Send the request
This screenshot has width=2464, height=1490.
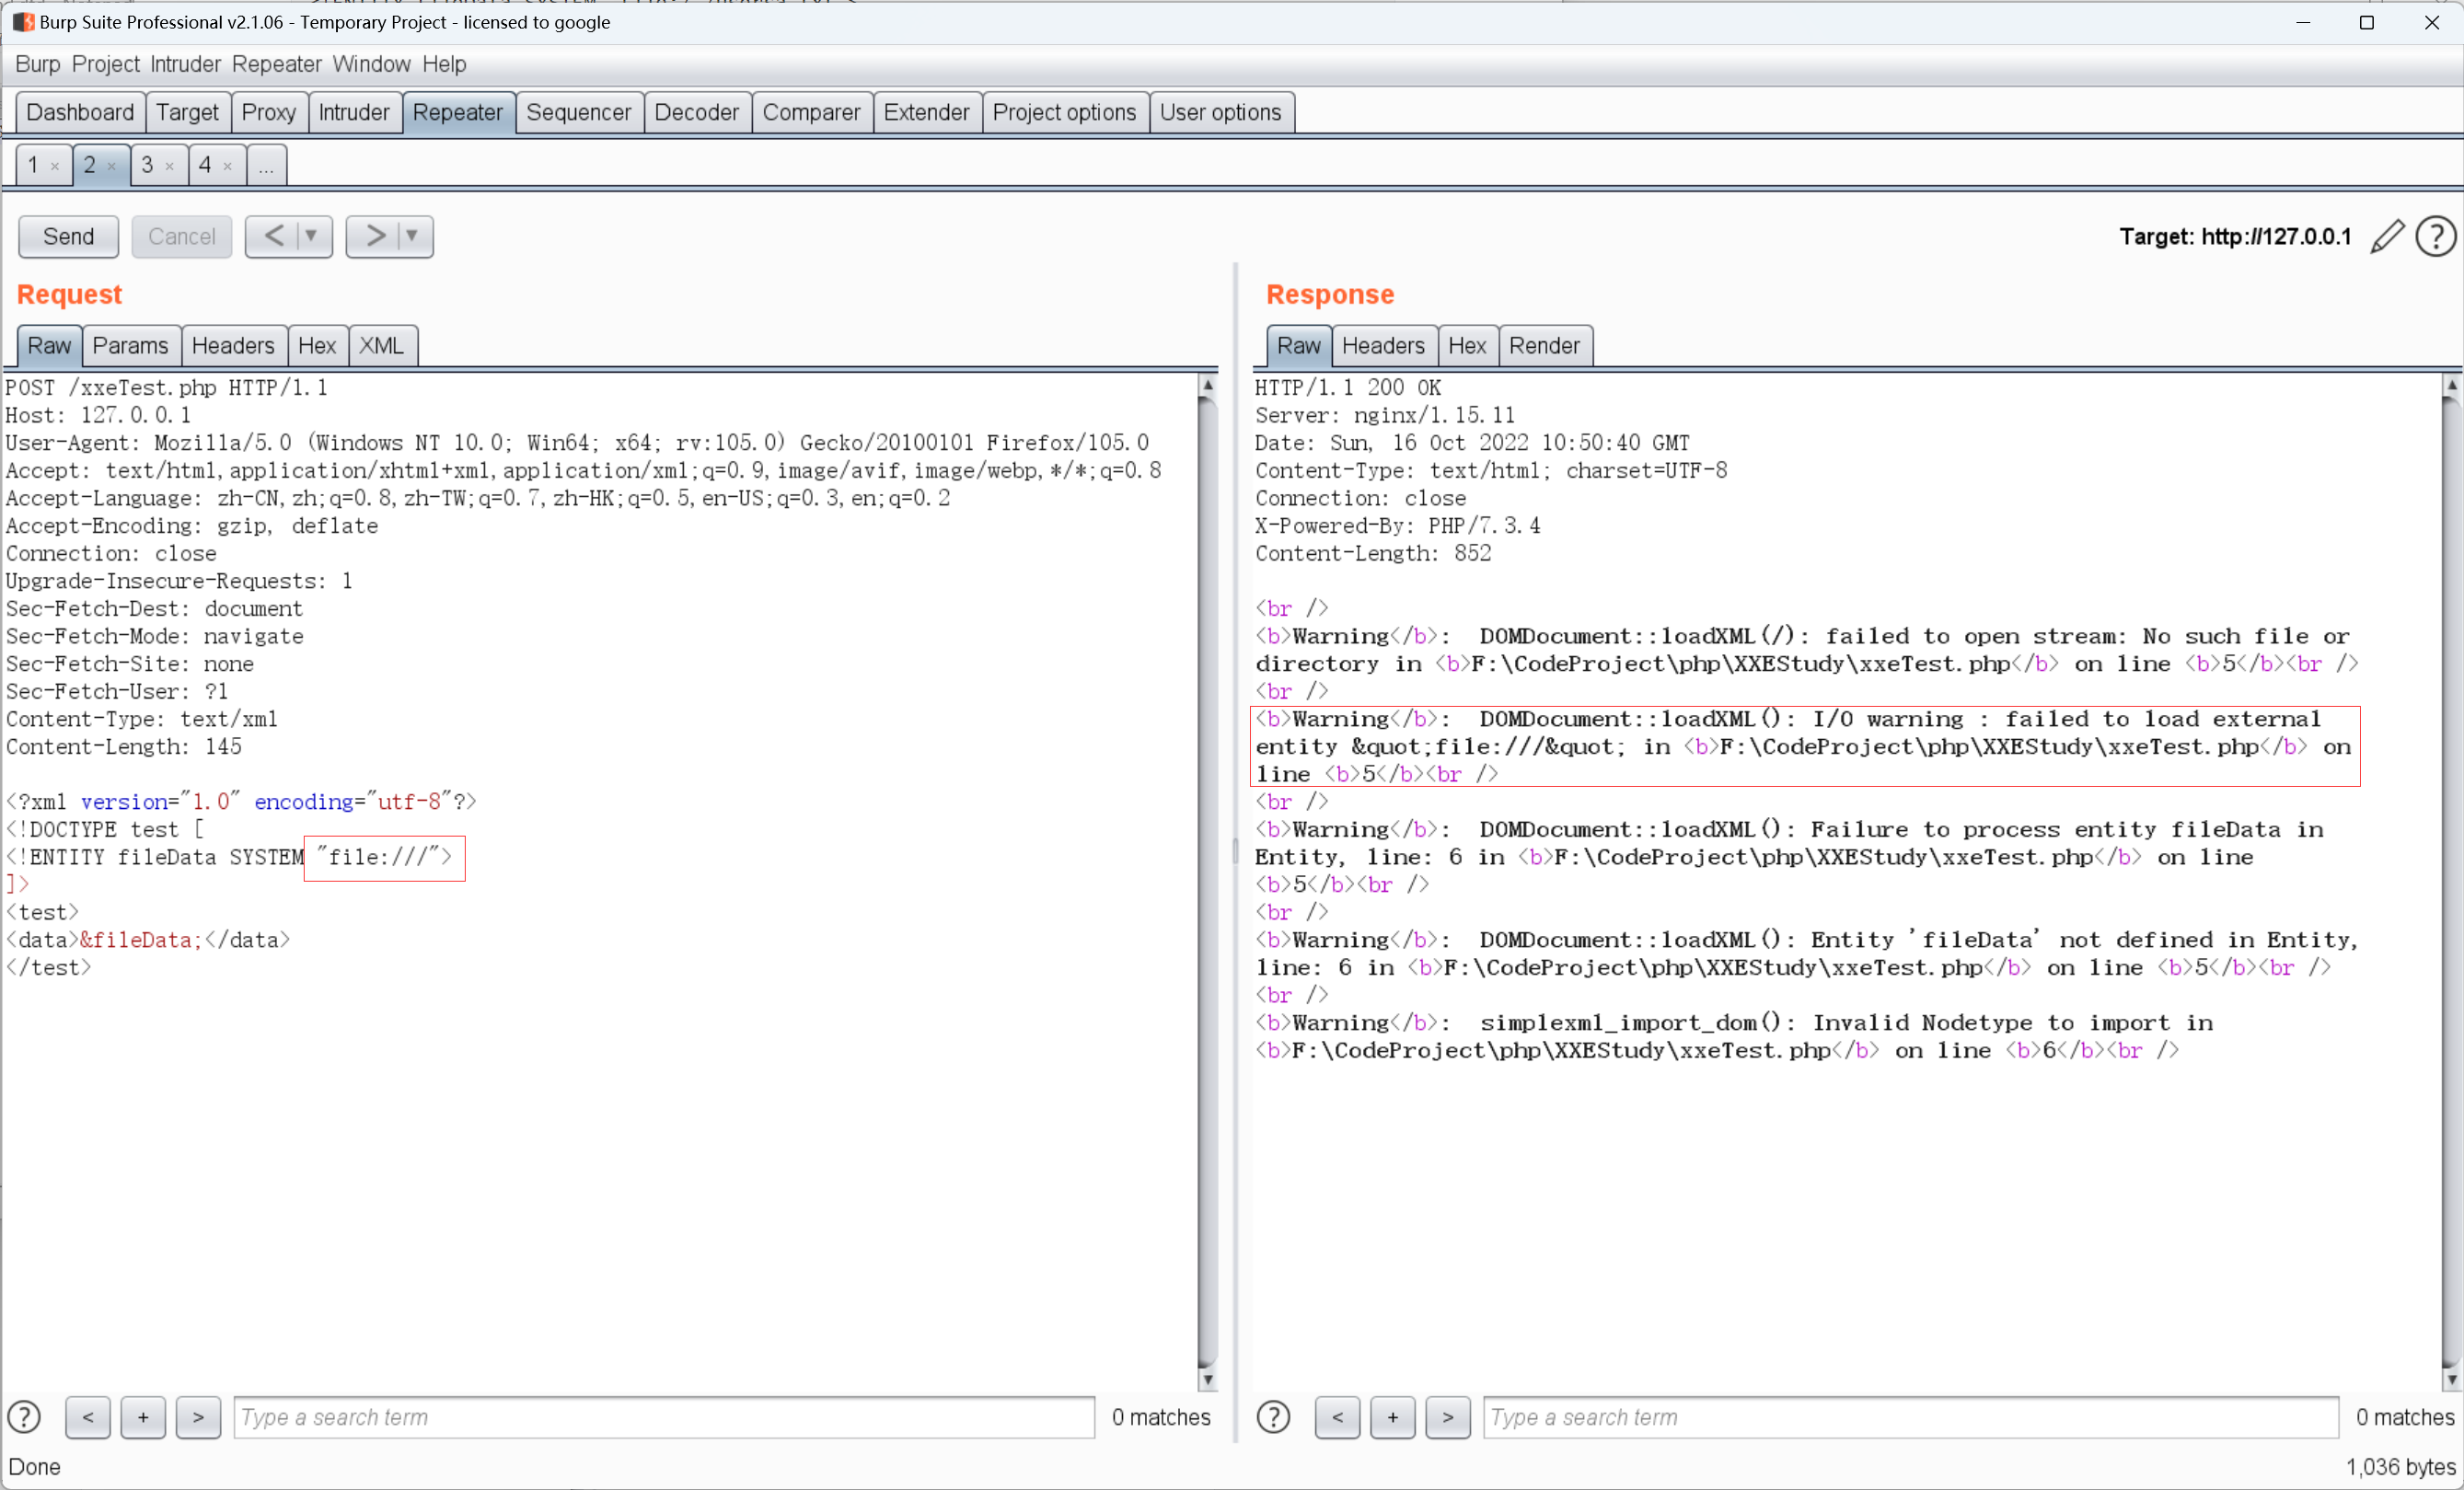(68, 236)
